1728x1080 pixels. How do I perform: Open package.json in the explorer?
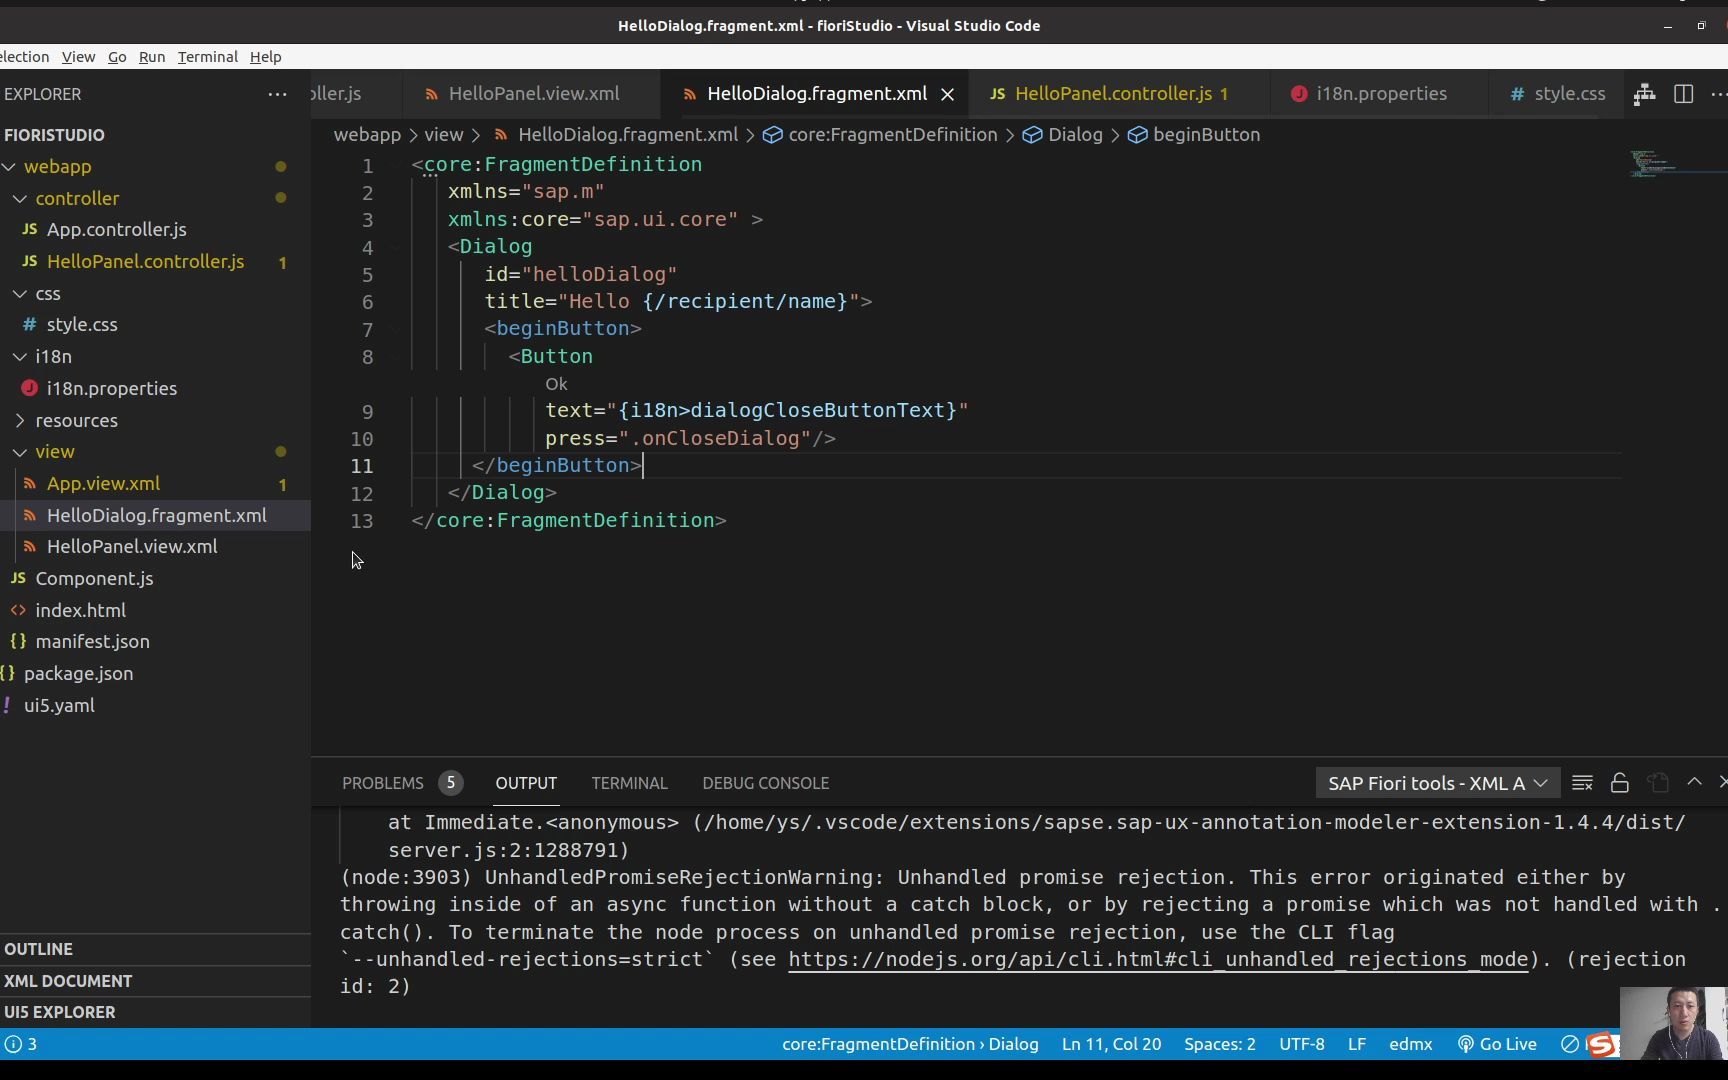pyautogui.click(x=78, y=674)
